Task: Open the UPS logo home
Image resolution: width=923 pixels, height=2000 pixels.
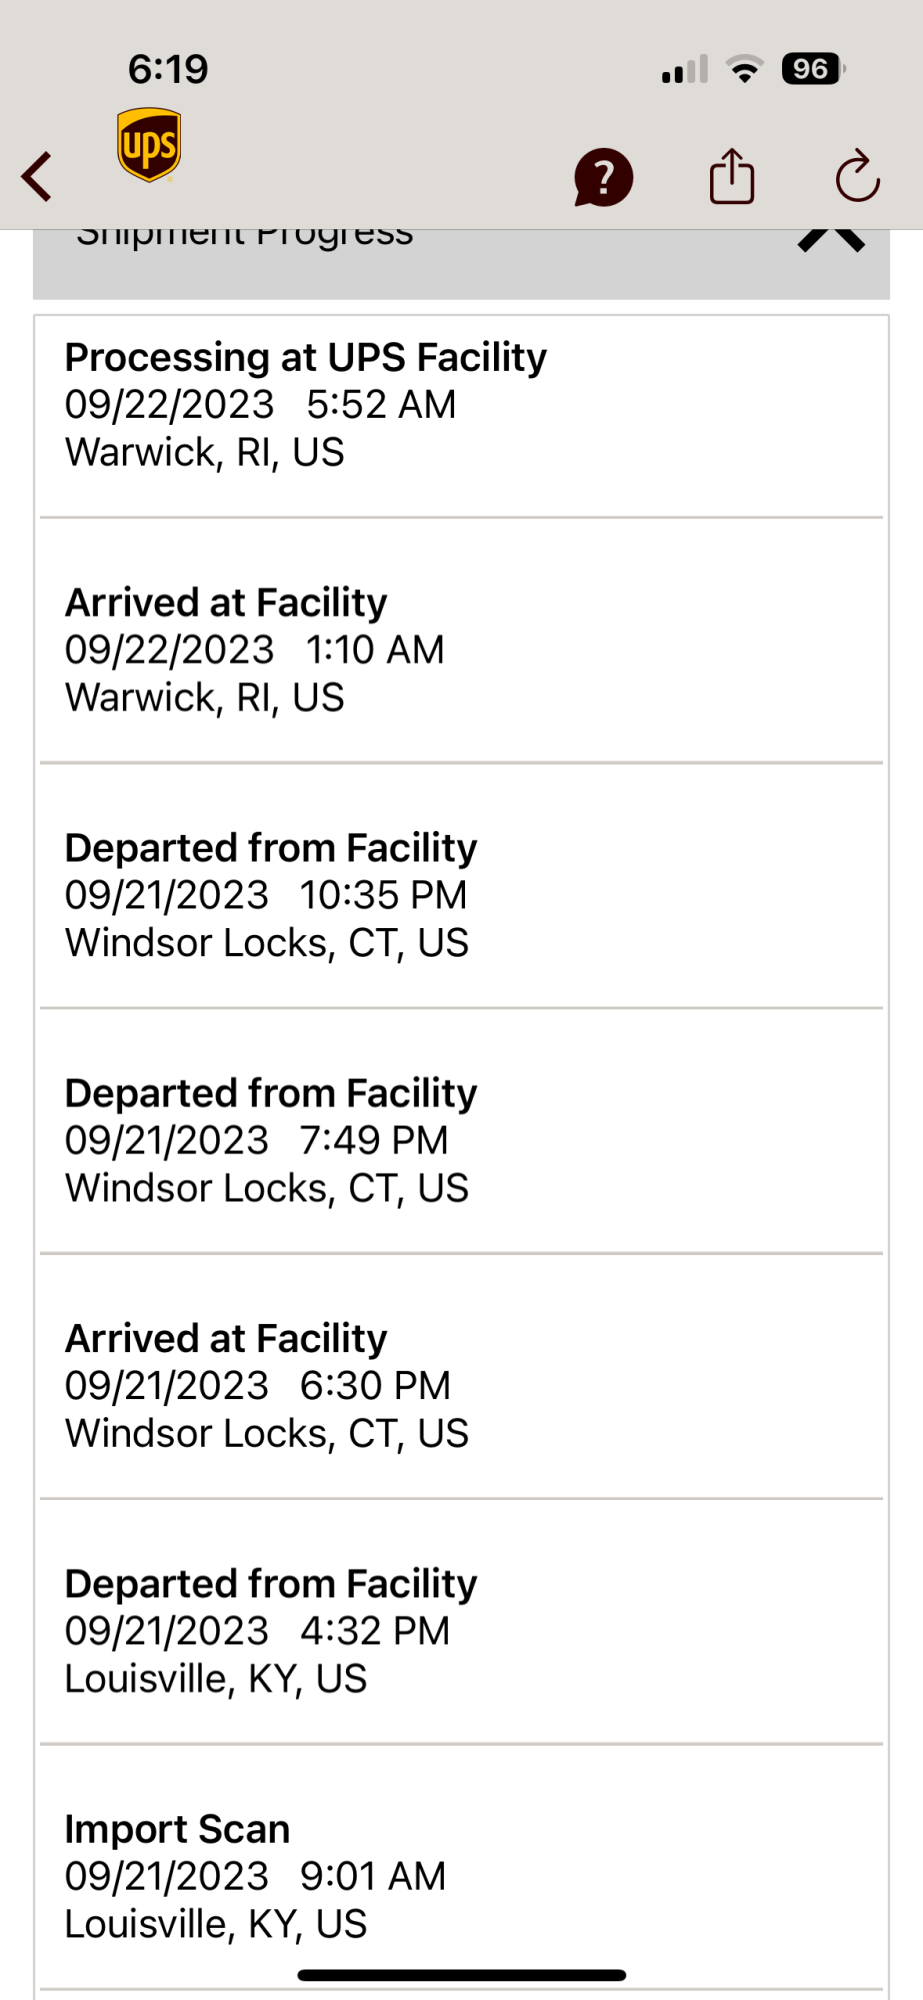Action: [149, 145]
